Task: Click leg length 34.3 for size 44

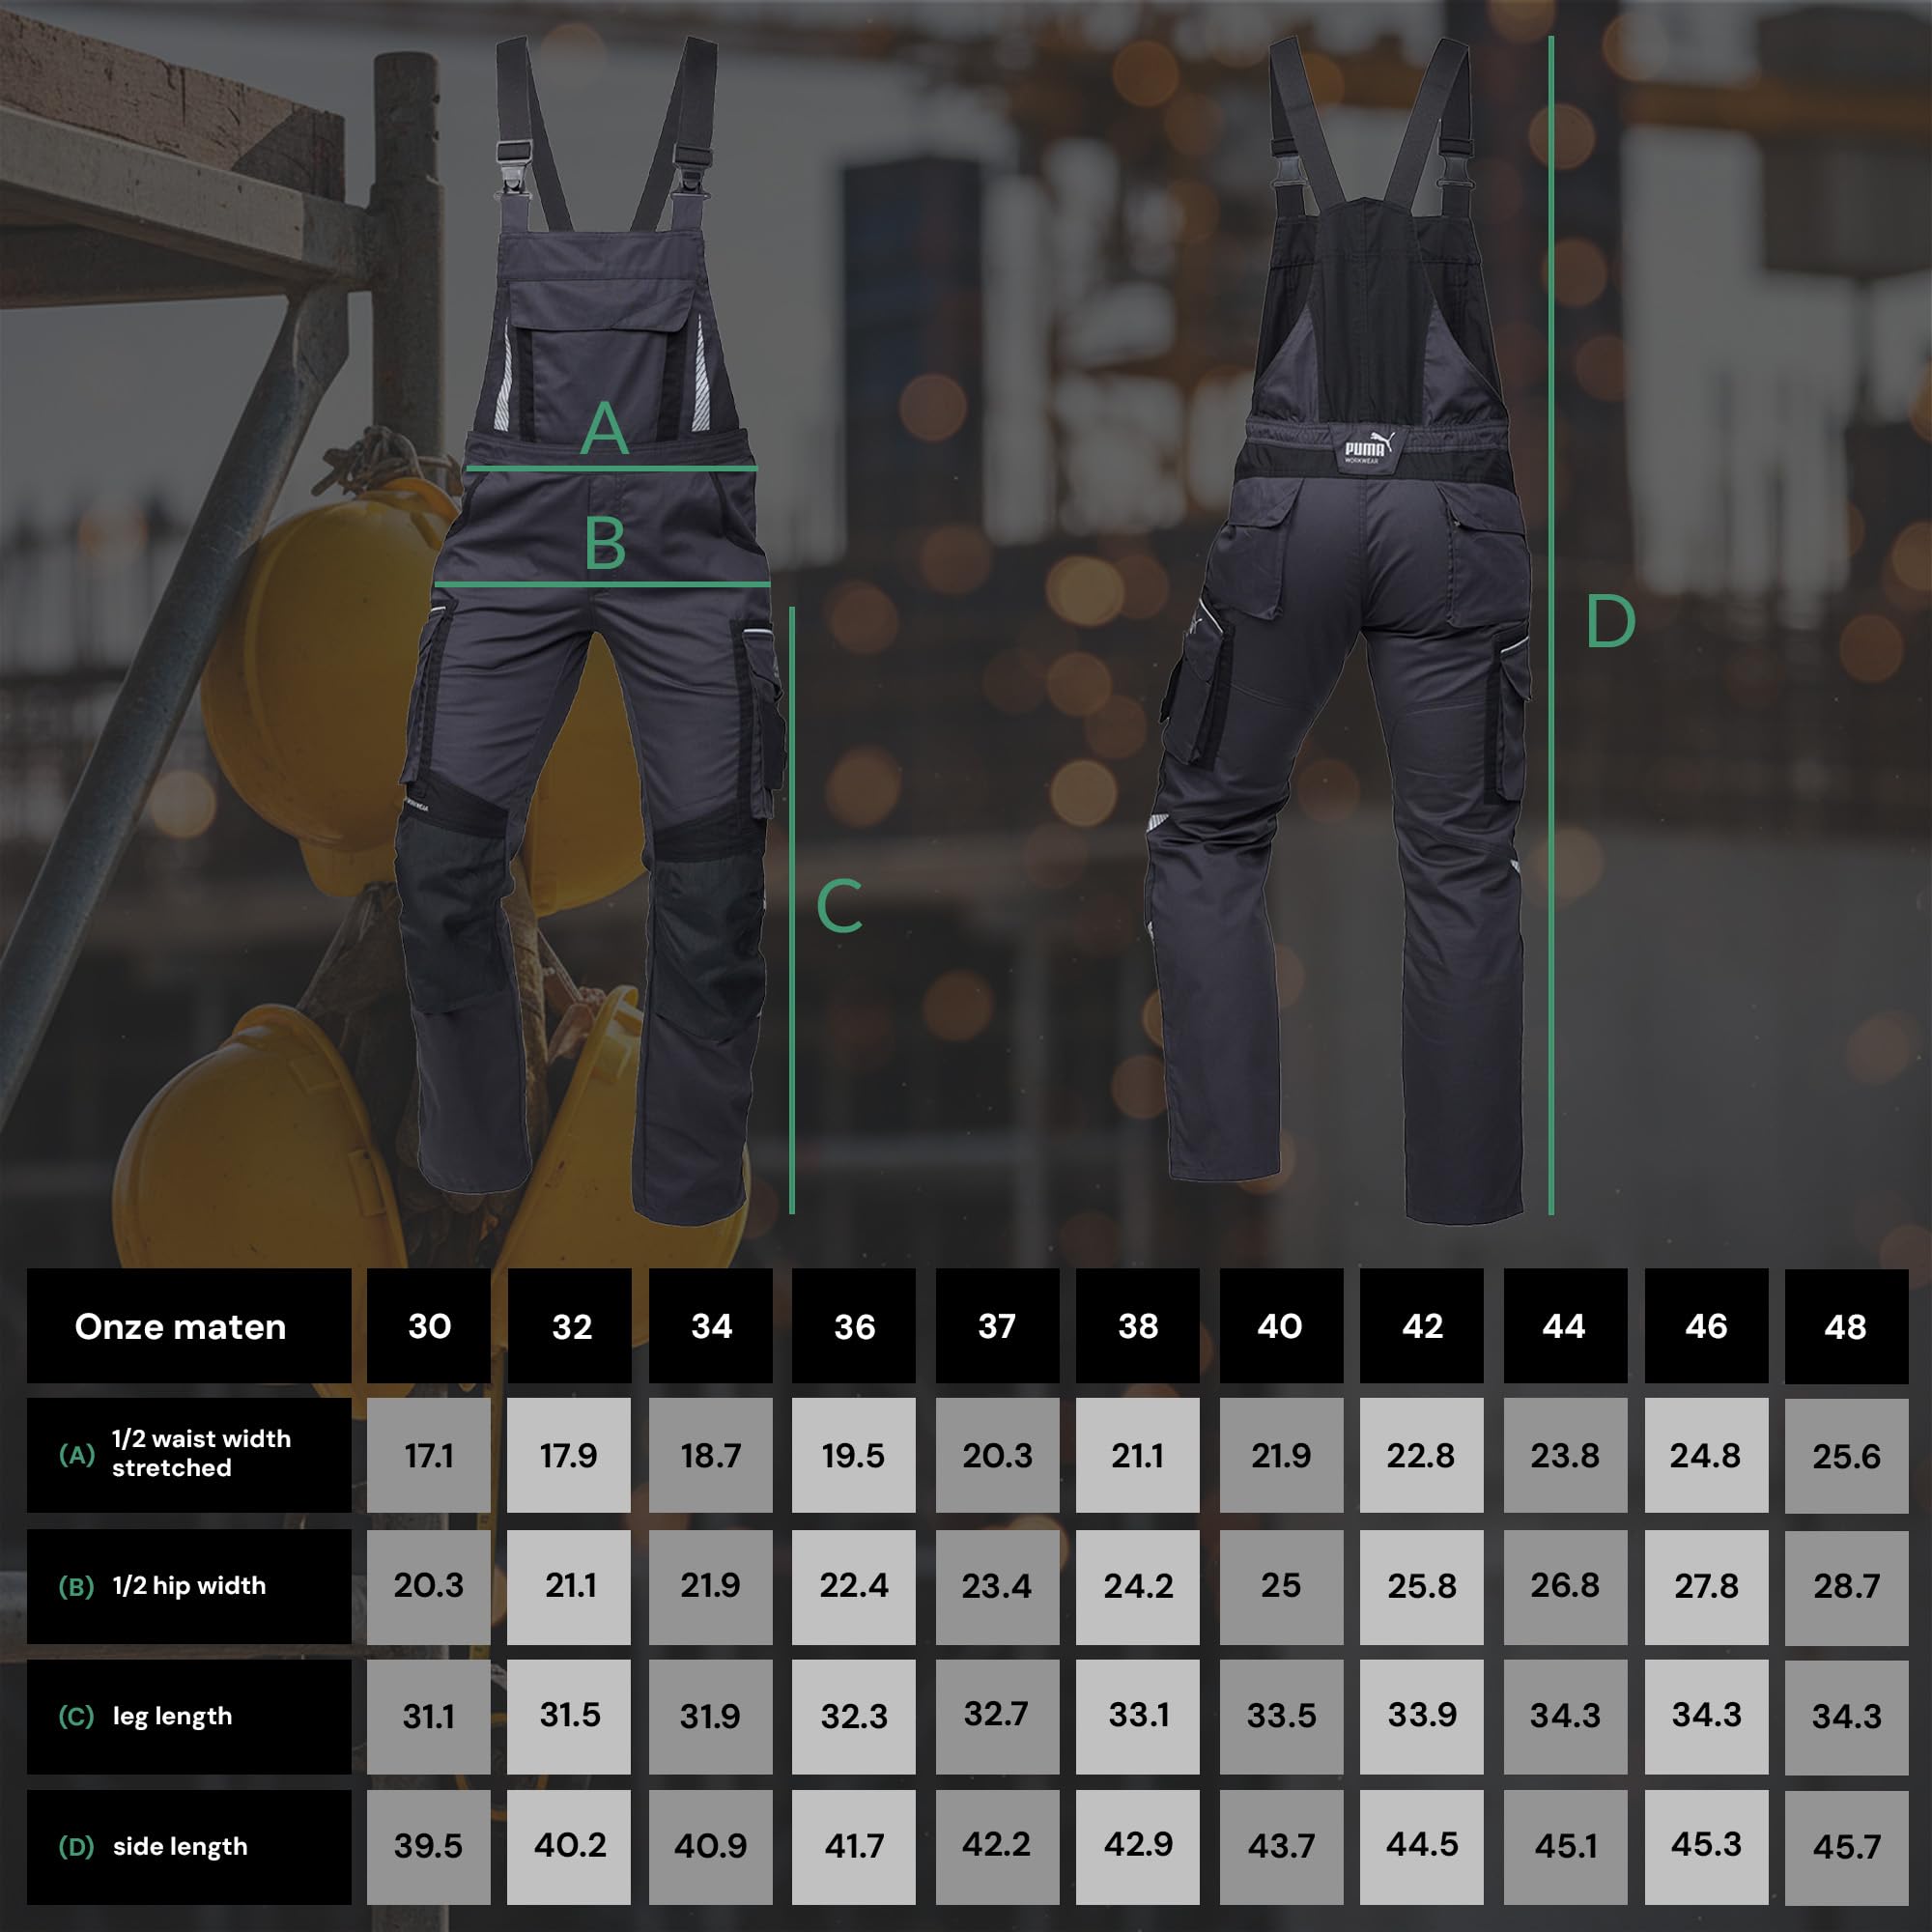Action: point(1566,1717)
